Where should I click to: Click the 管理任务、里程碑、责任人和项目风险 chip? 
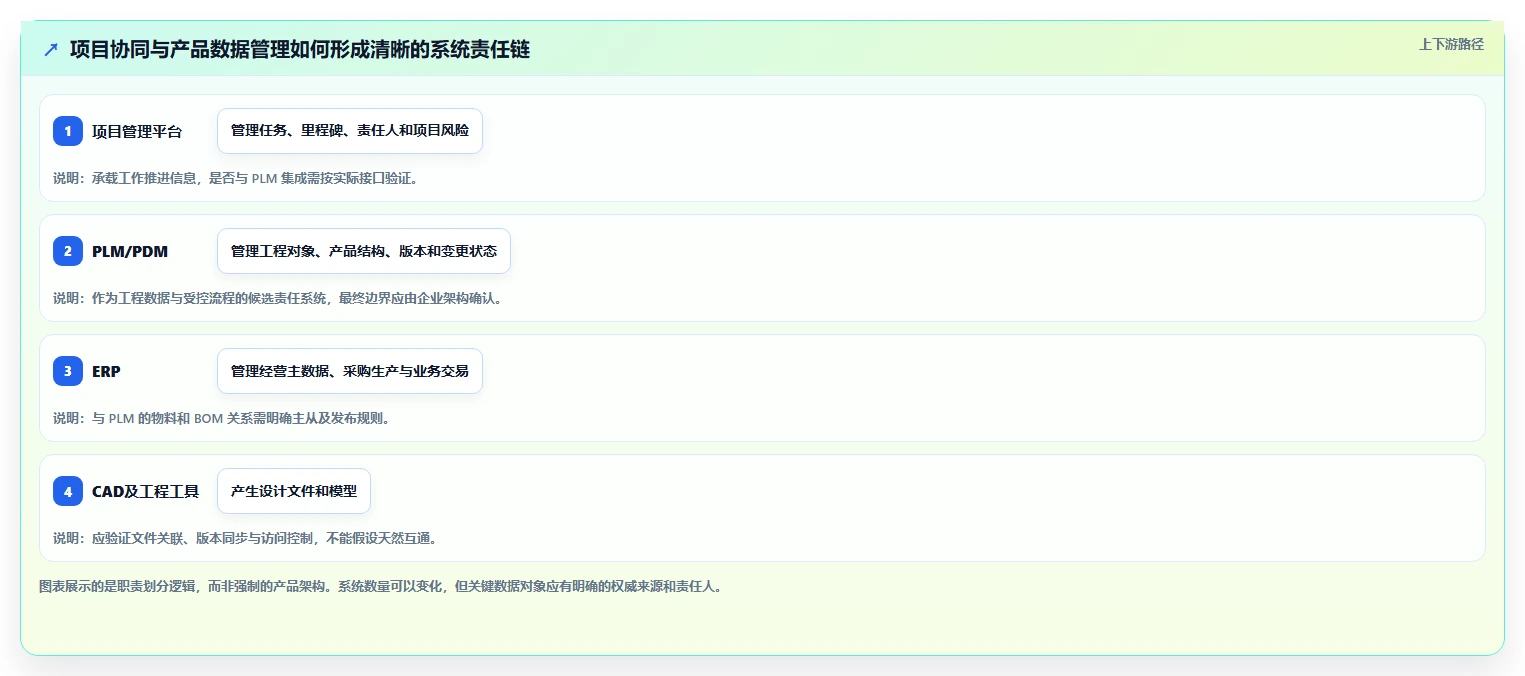350,131
